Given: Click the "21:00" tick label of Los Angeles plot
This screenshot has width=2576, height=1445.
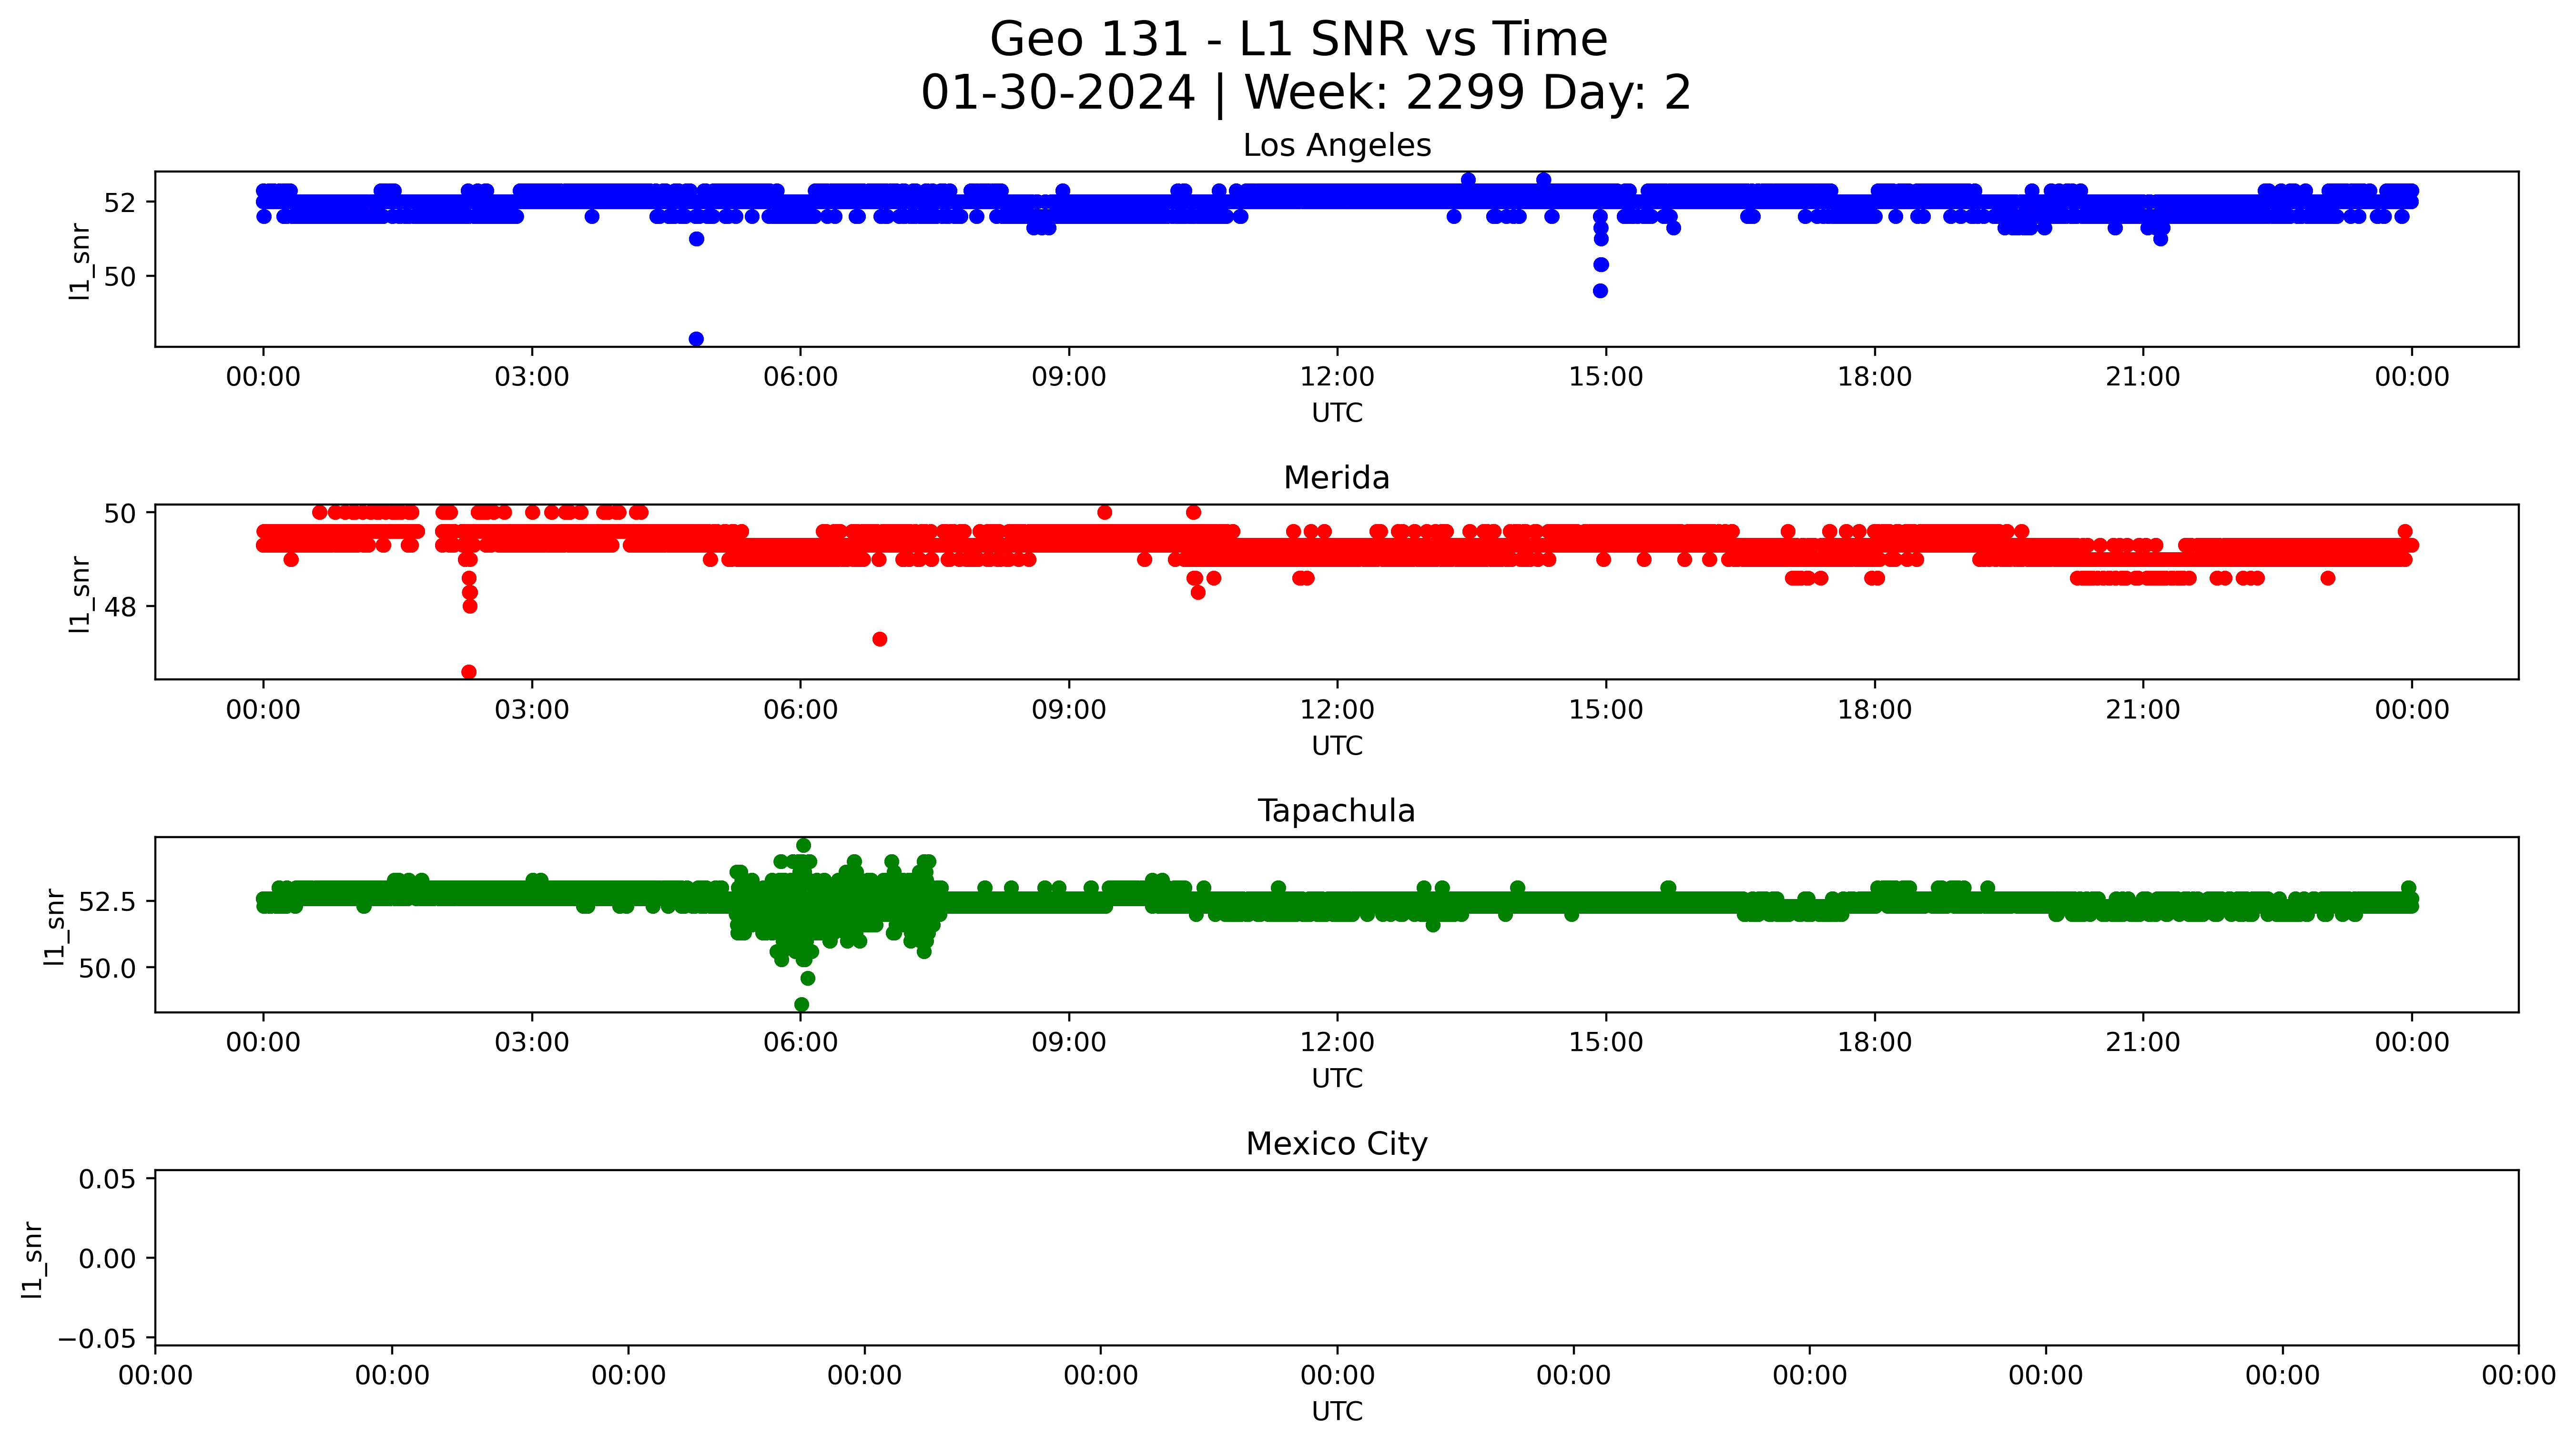Looking at the screenshot, I should click(2143, 377).
